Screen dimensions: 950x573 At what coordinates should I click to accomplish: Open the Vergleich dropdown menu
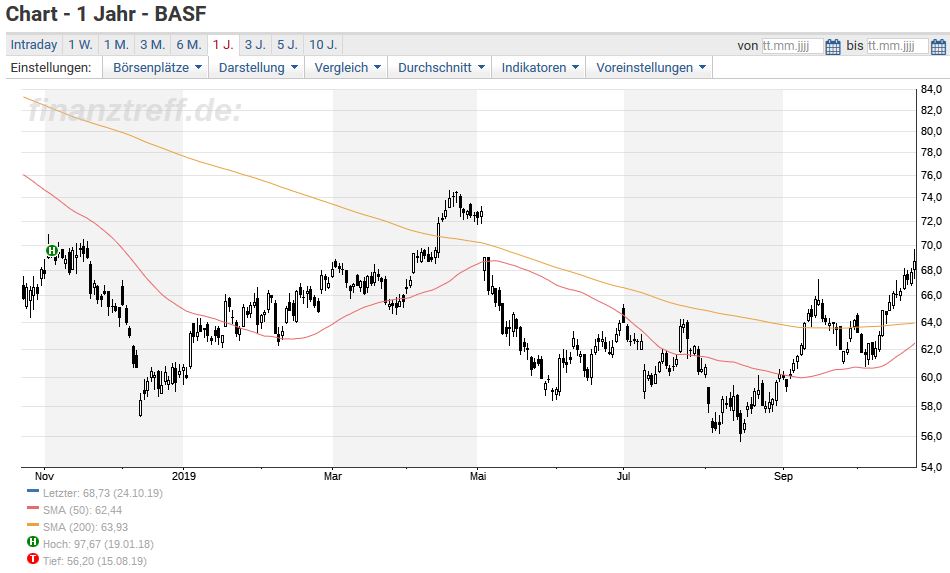[347, 67]
